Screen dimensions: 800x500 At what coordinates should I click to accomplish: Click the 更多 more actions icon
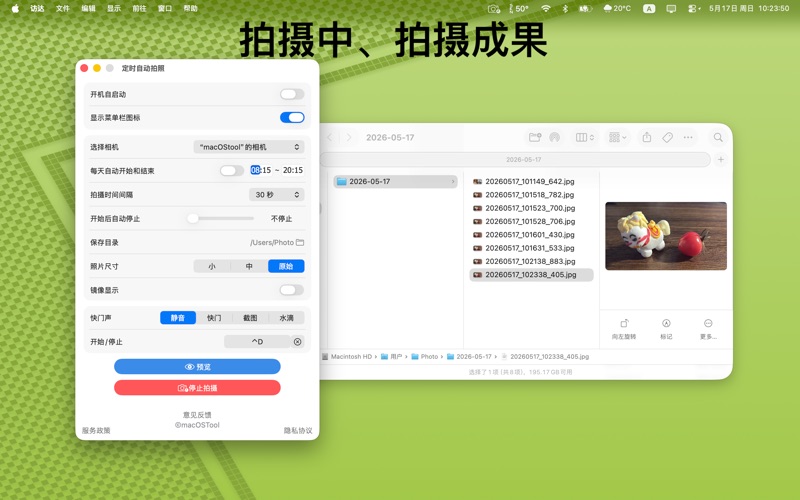click(x=708, y=323)
